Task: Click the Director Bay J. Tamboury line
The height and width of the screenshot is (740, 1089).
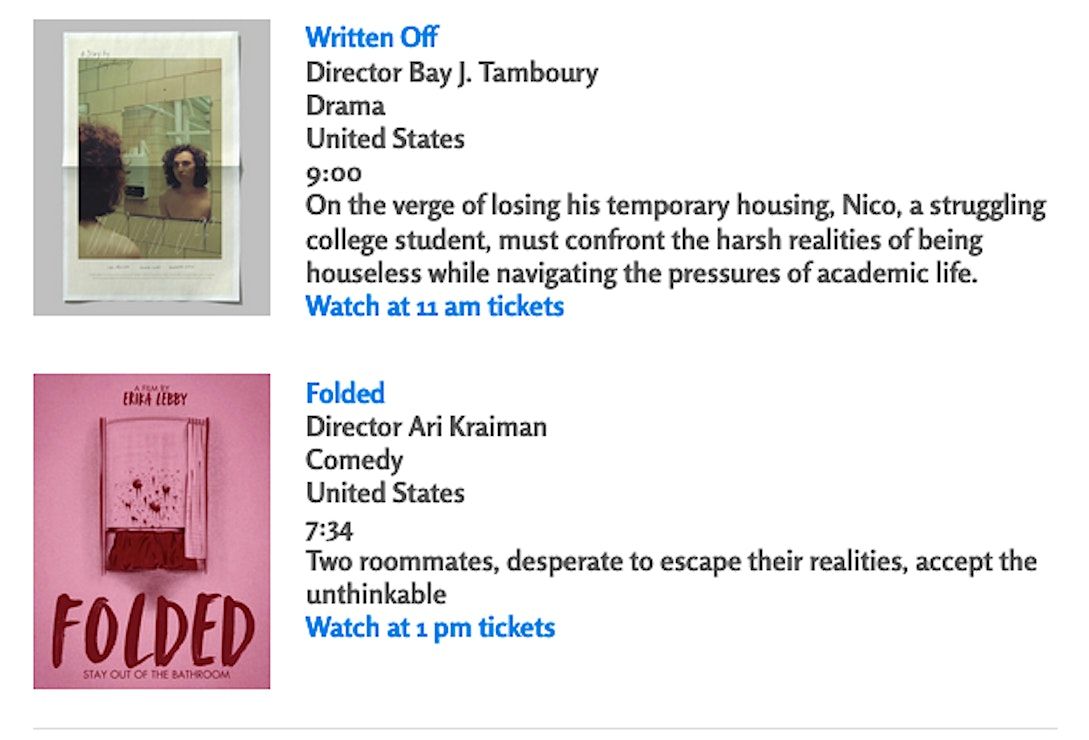Action: click(452, 72)
